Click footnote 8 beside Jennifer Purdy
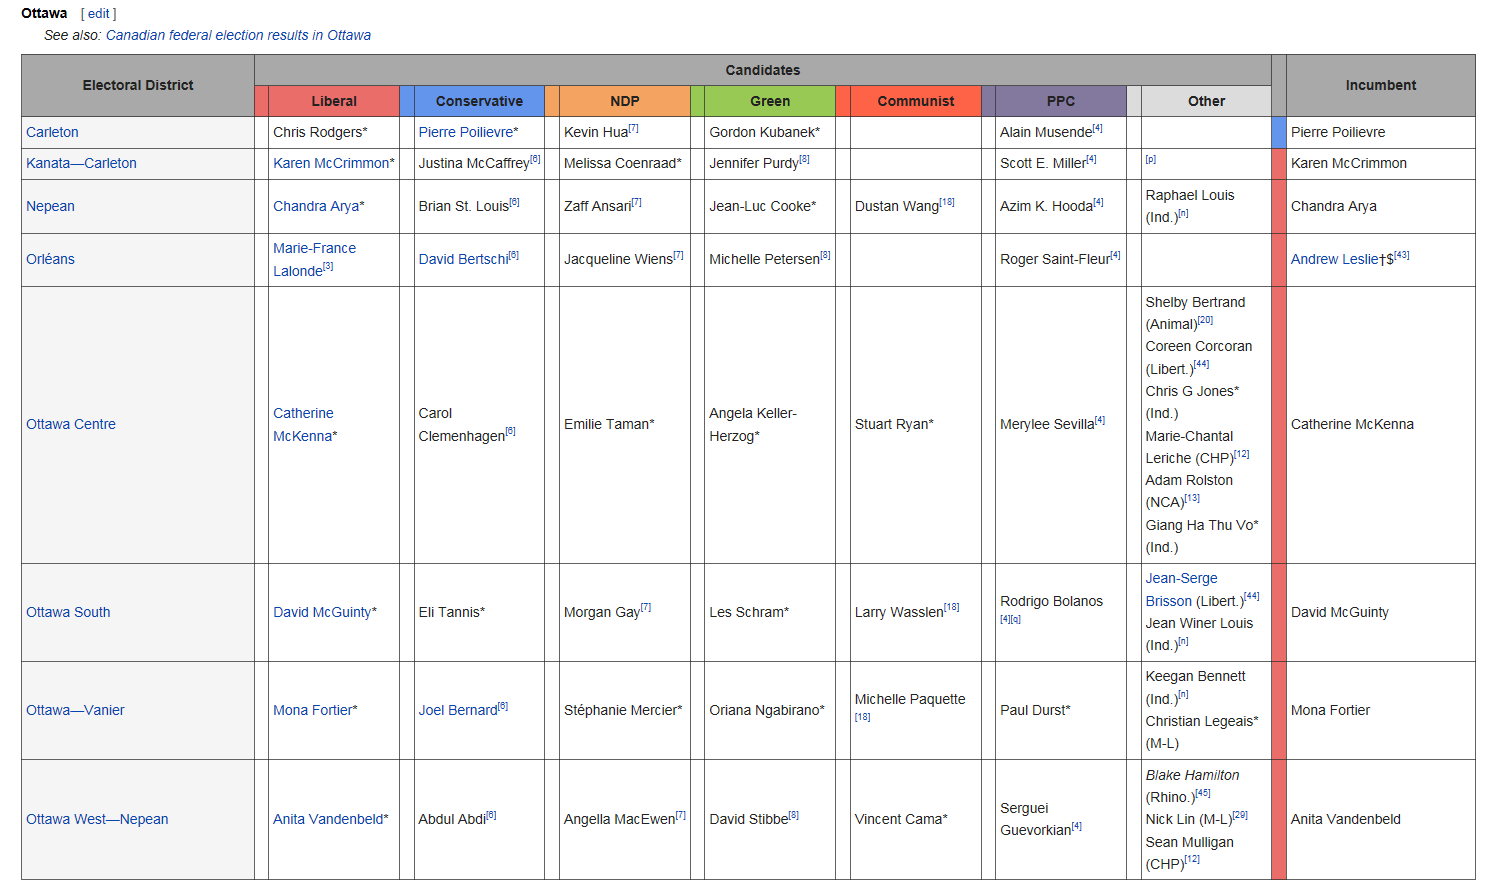The image size is (1485, 887). point(804,159)
